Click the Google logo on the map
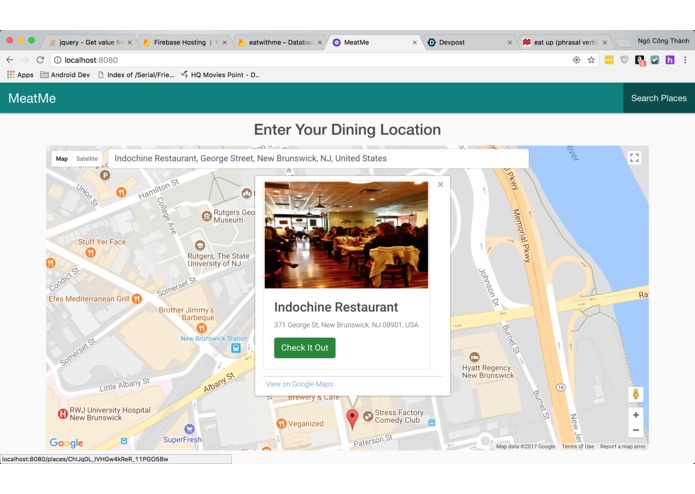 coord(66,442)
